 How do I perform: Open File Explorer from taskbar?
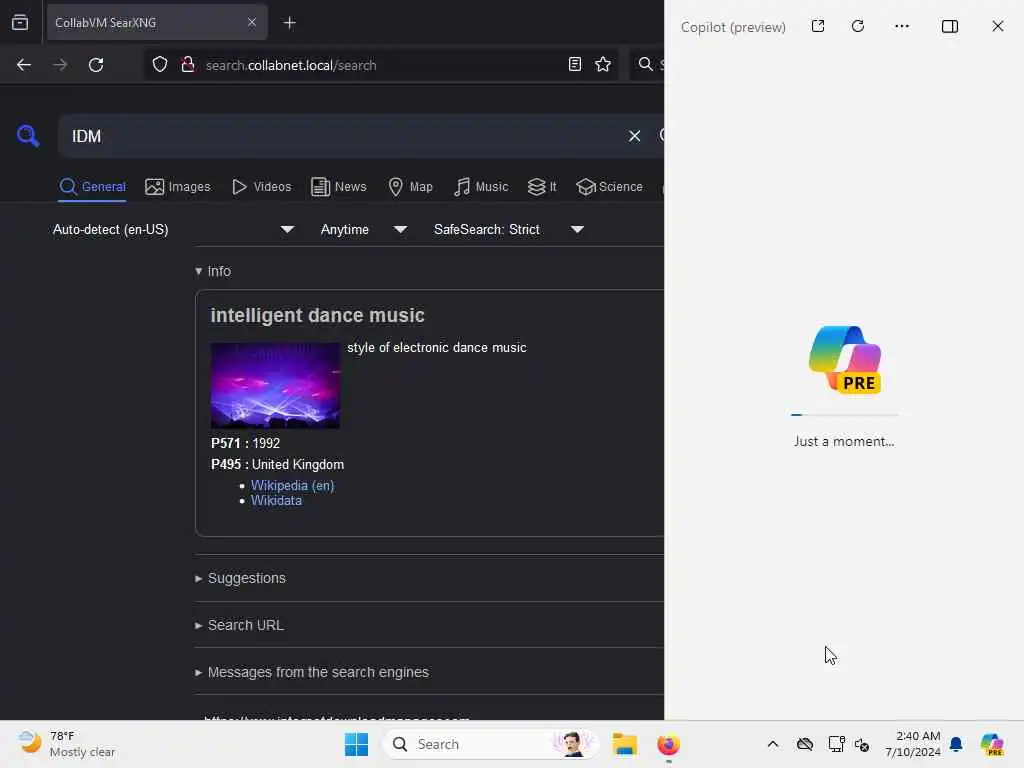[x=624, y=744]
